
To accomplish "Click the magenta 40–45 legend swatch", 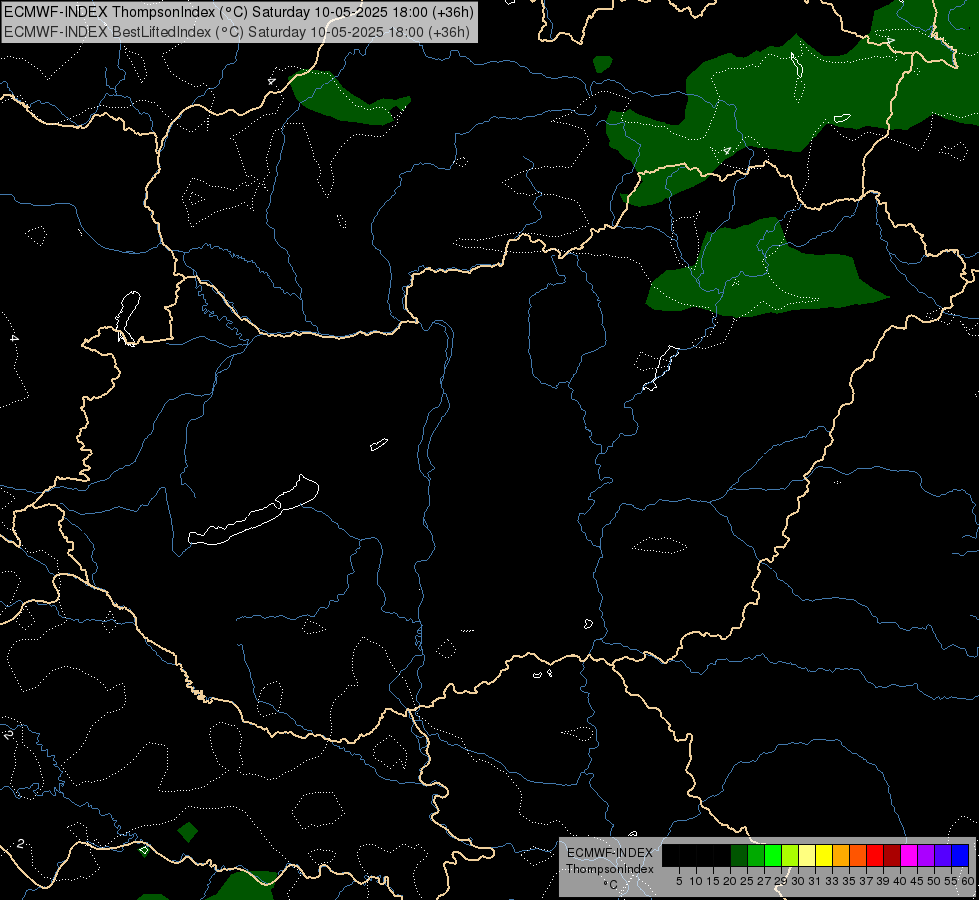I will point(909,855).
